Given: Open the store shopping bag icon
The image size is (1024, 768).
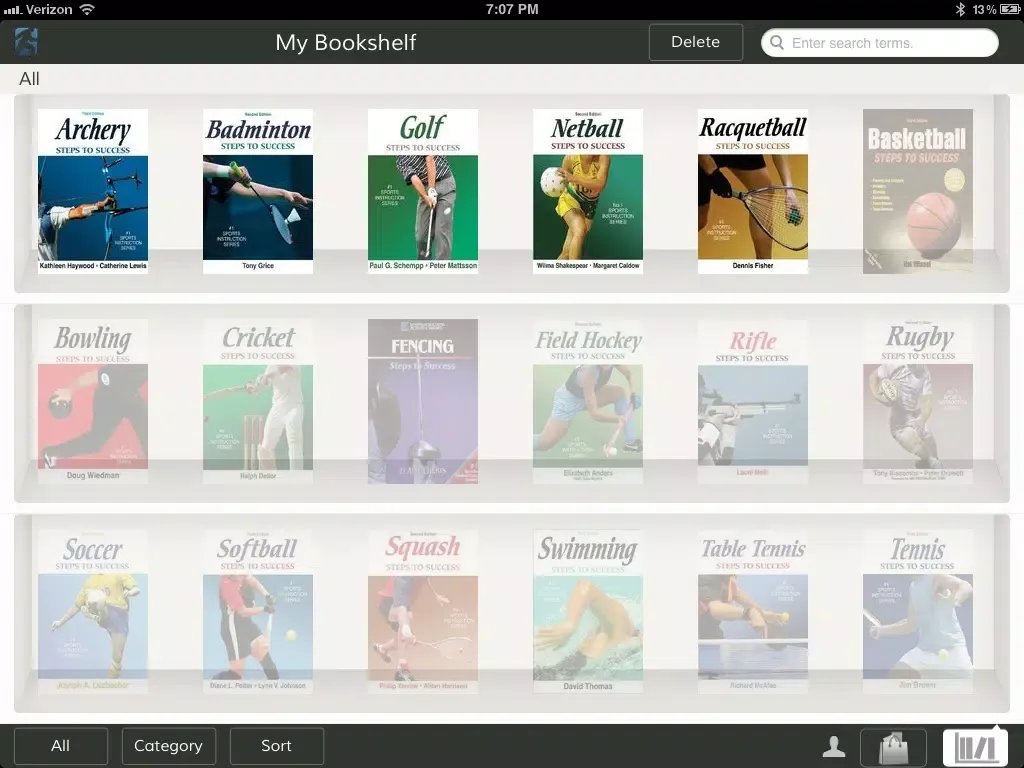Looking at the screenshot, I should [x=893, y=747].
